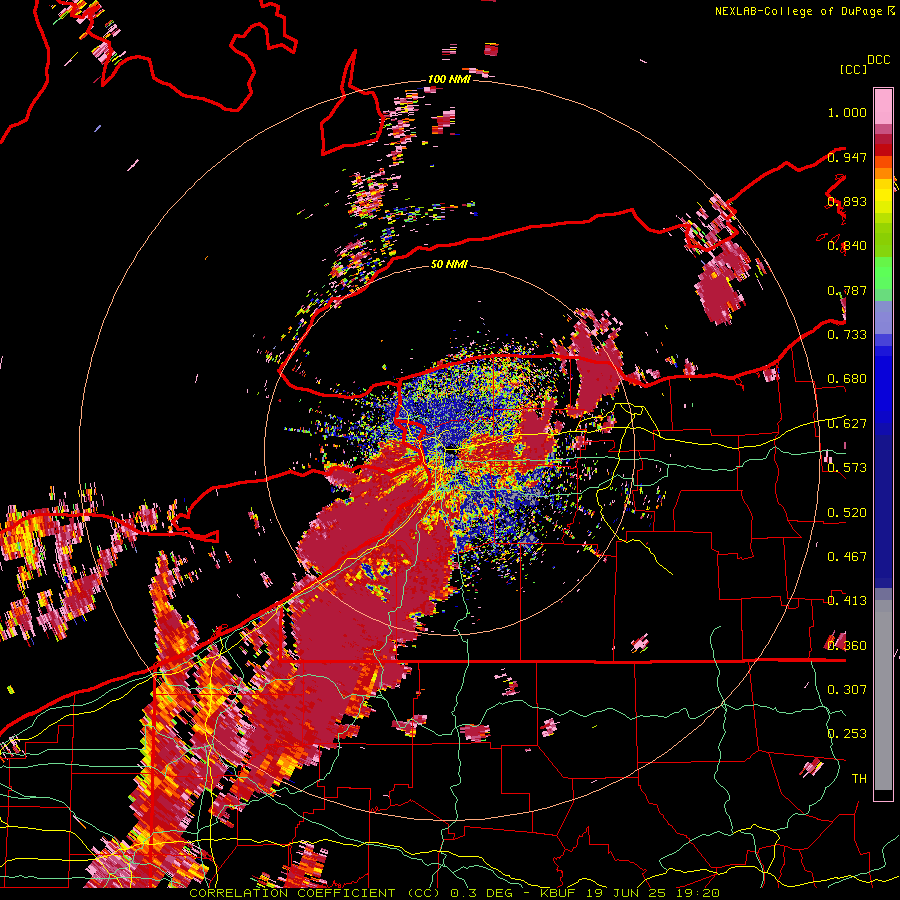This screenshot has width=900, height=900.
Task: Click the NEXLAB-College of DuPage header text
Action: click(800, 11)
